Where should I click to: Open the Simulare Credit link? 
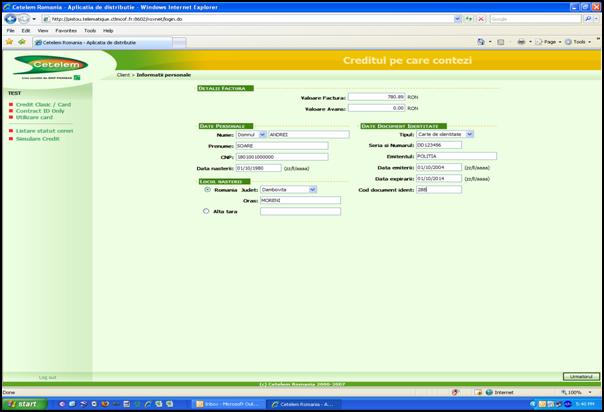click(38, 139)
